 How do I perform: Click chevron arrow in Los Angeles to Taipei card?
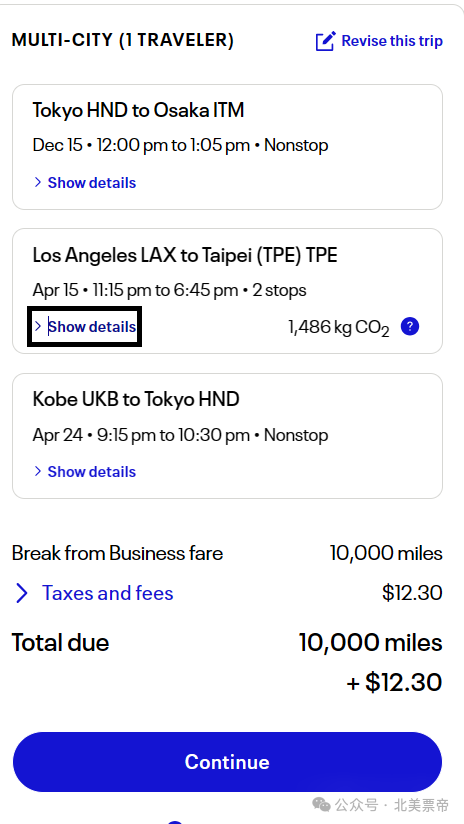pos(38,327)
